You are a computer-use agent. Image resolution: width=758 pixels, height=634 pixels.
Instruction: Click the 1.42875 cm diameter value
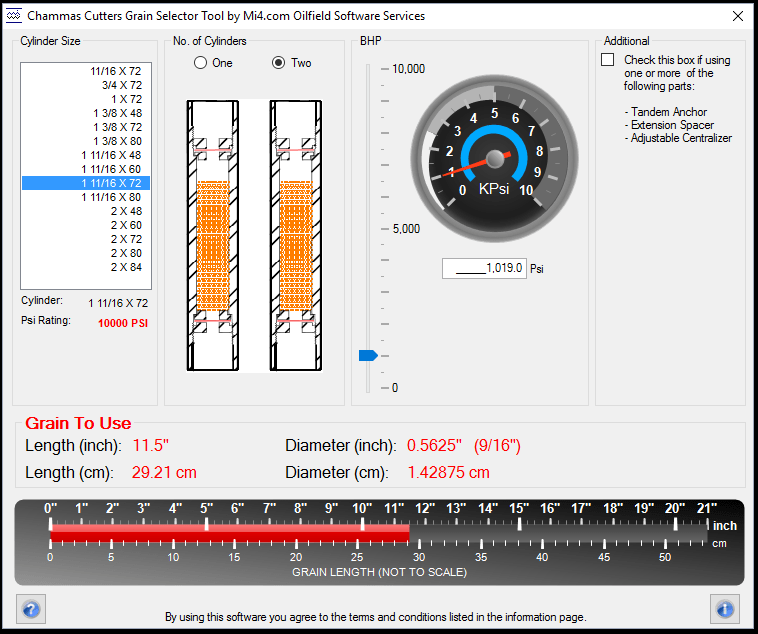click(x=449, y=472)
